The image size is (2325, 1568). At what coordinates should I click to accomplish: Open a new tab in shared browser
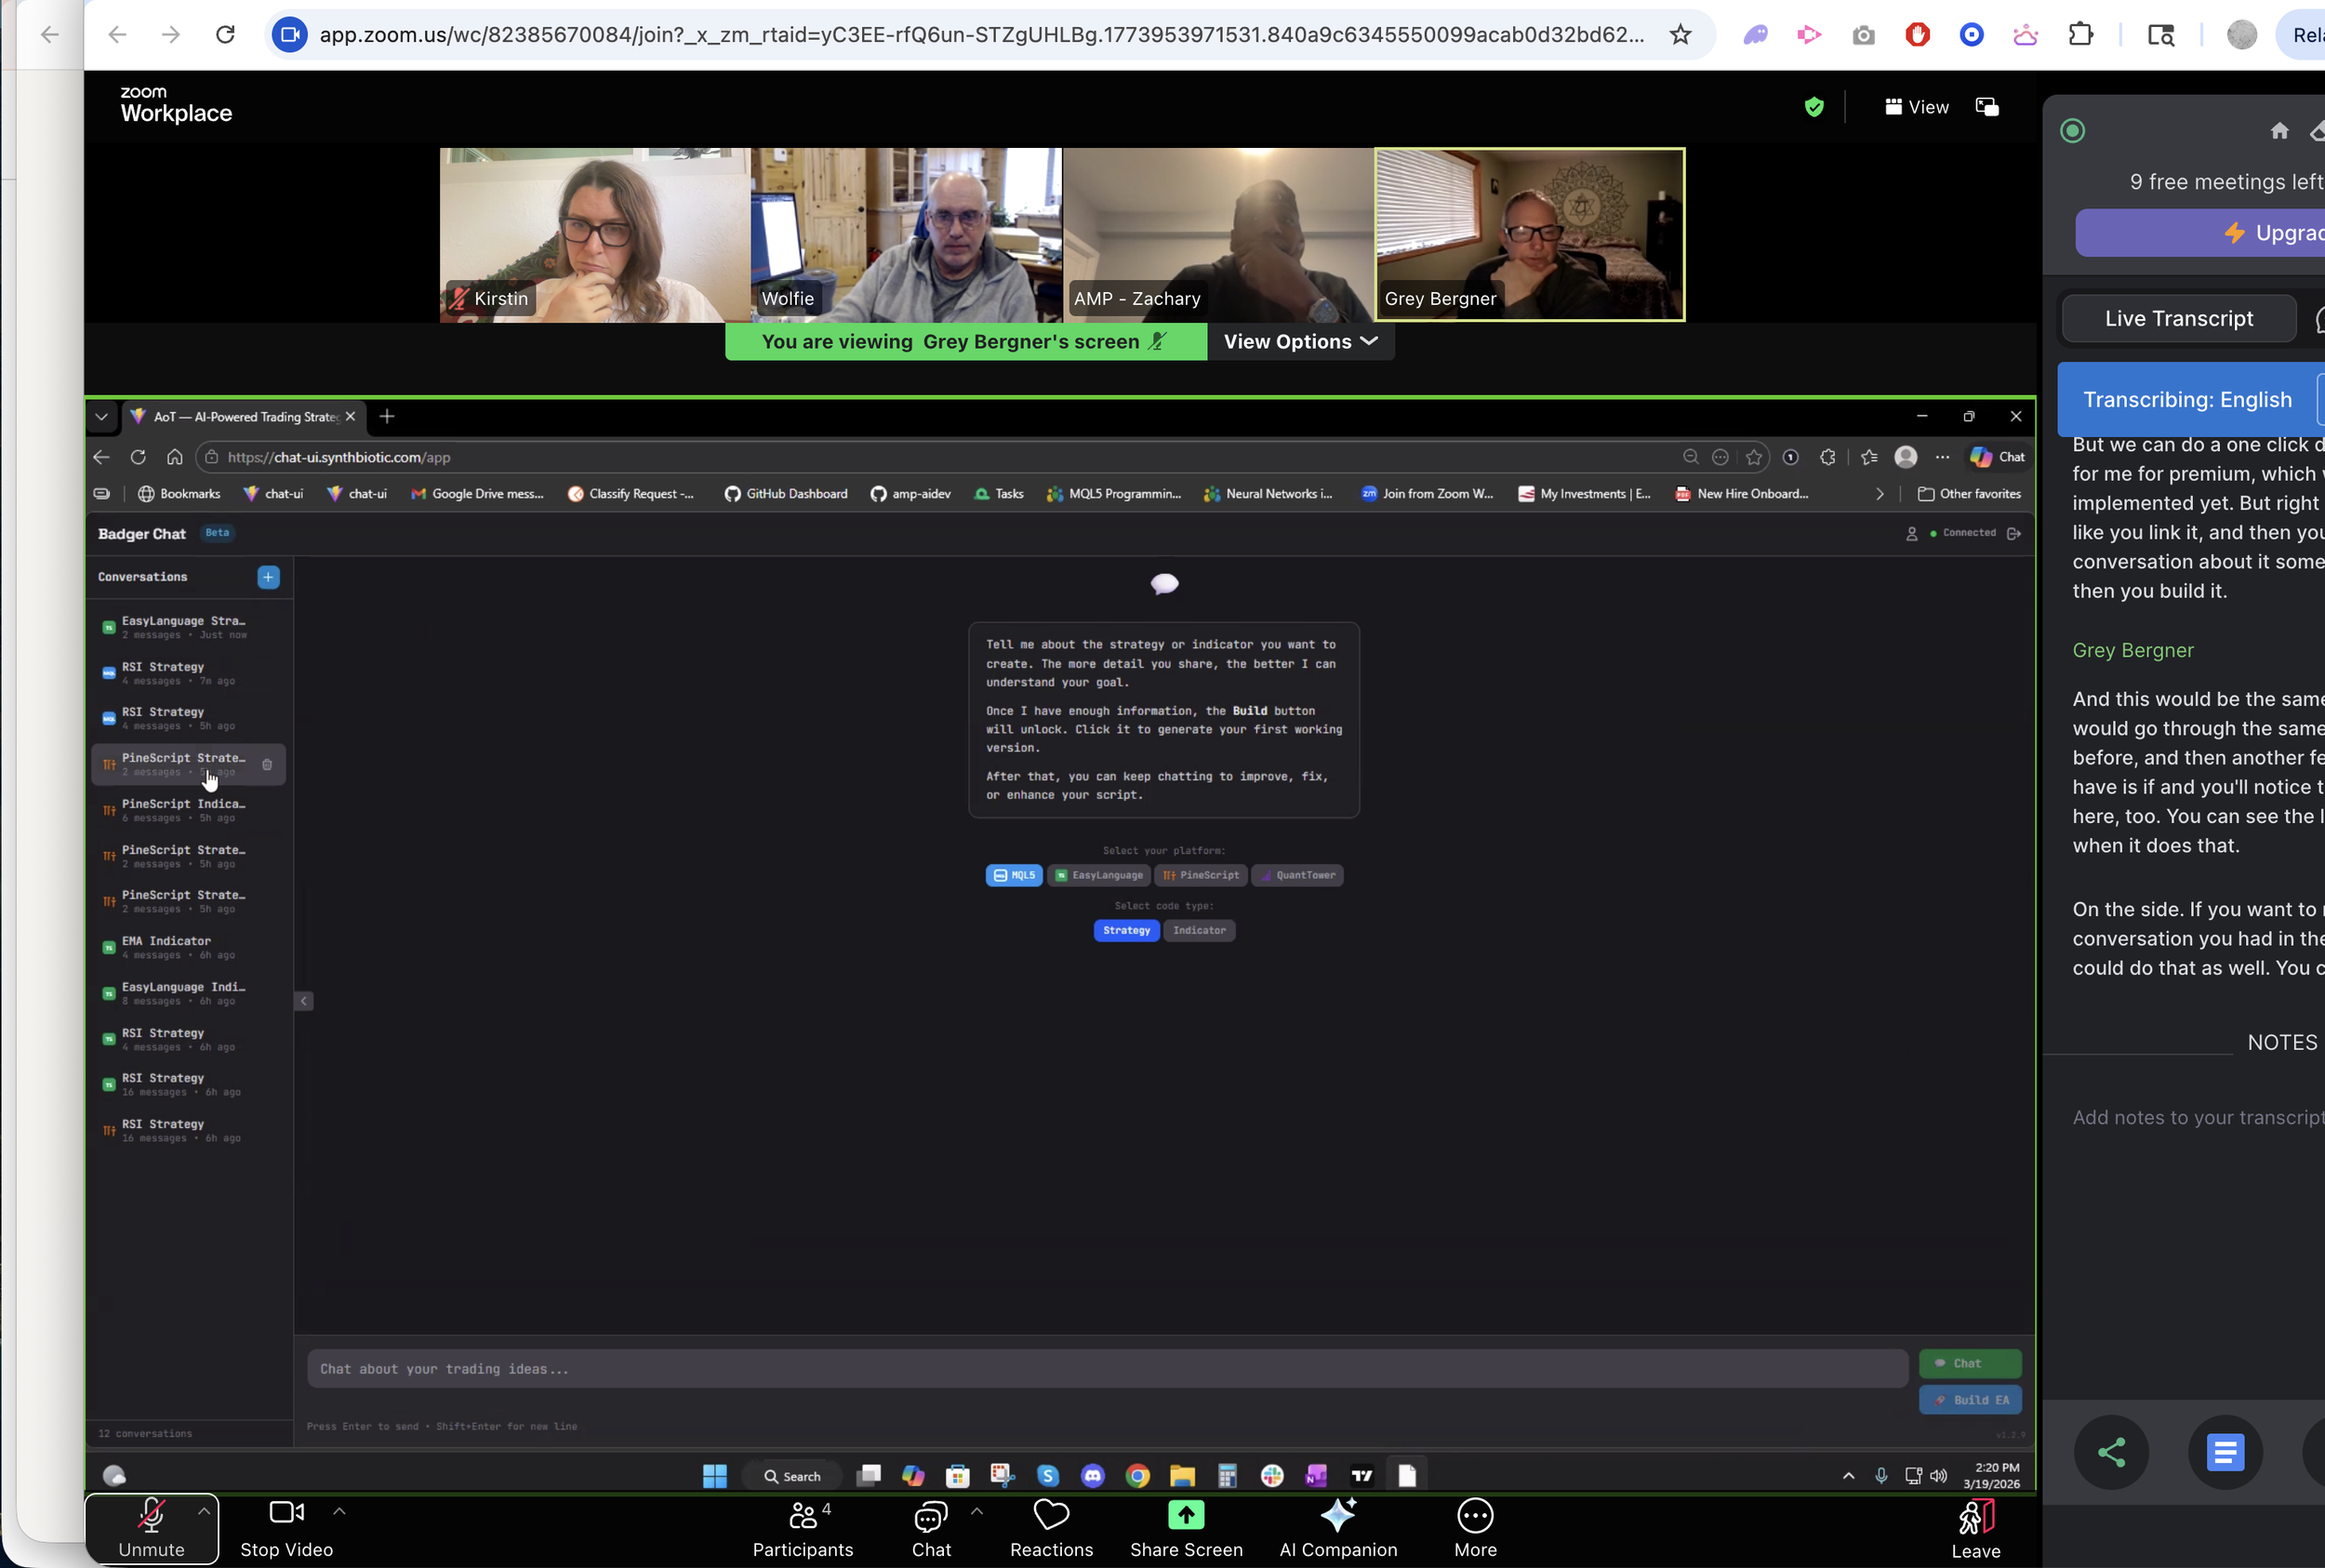click(x=387, y=416)
